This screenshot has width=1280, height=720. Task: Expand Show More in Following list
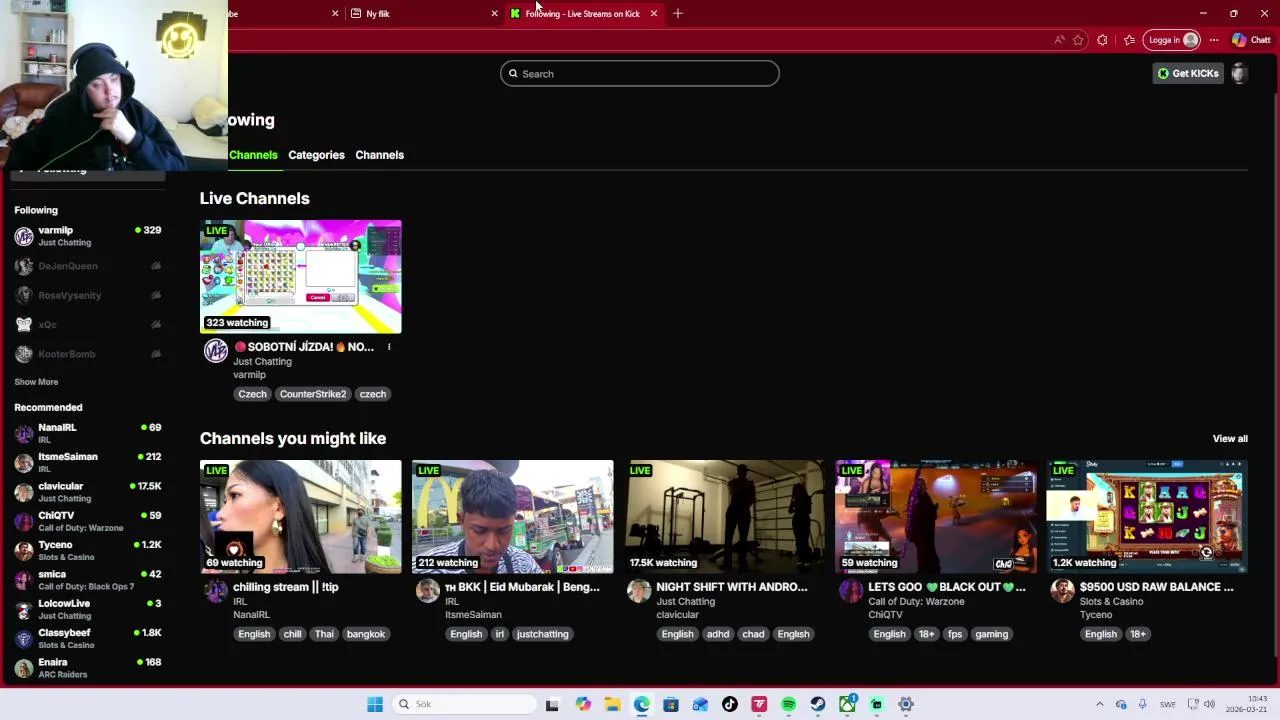pos(36,382)
